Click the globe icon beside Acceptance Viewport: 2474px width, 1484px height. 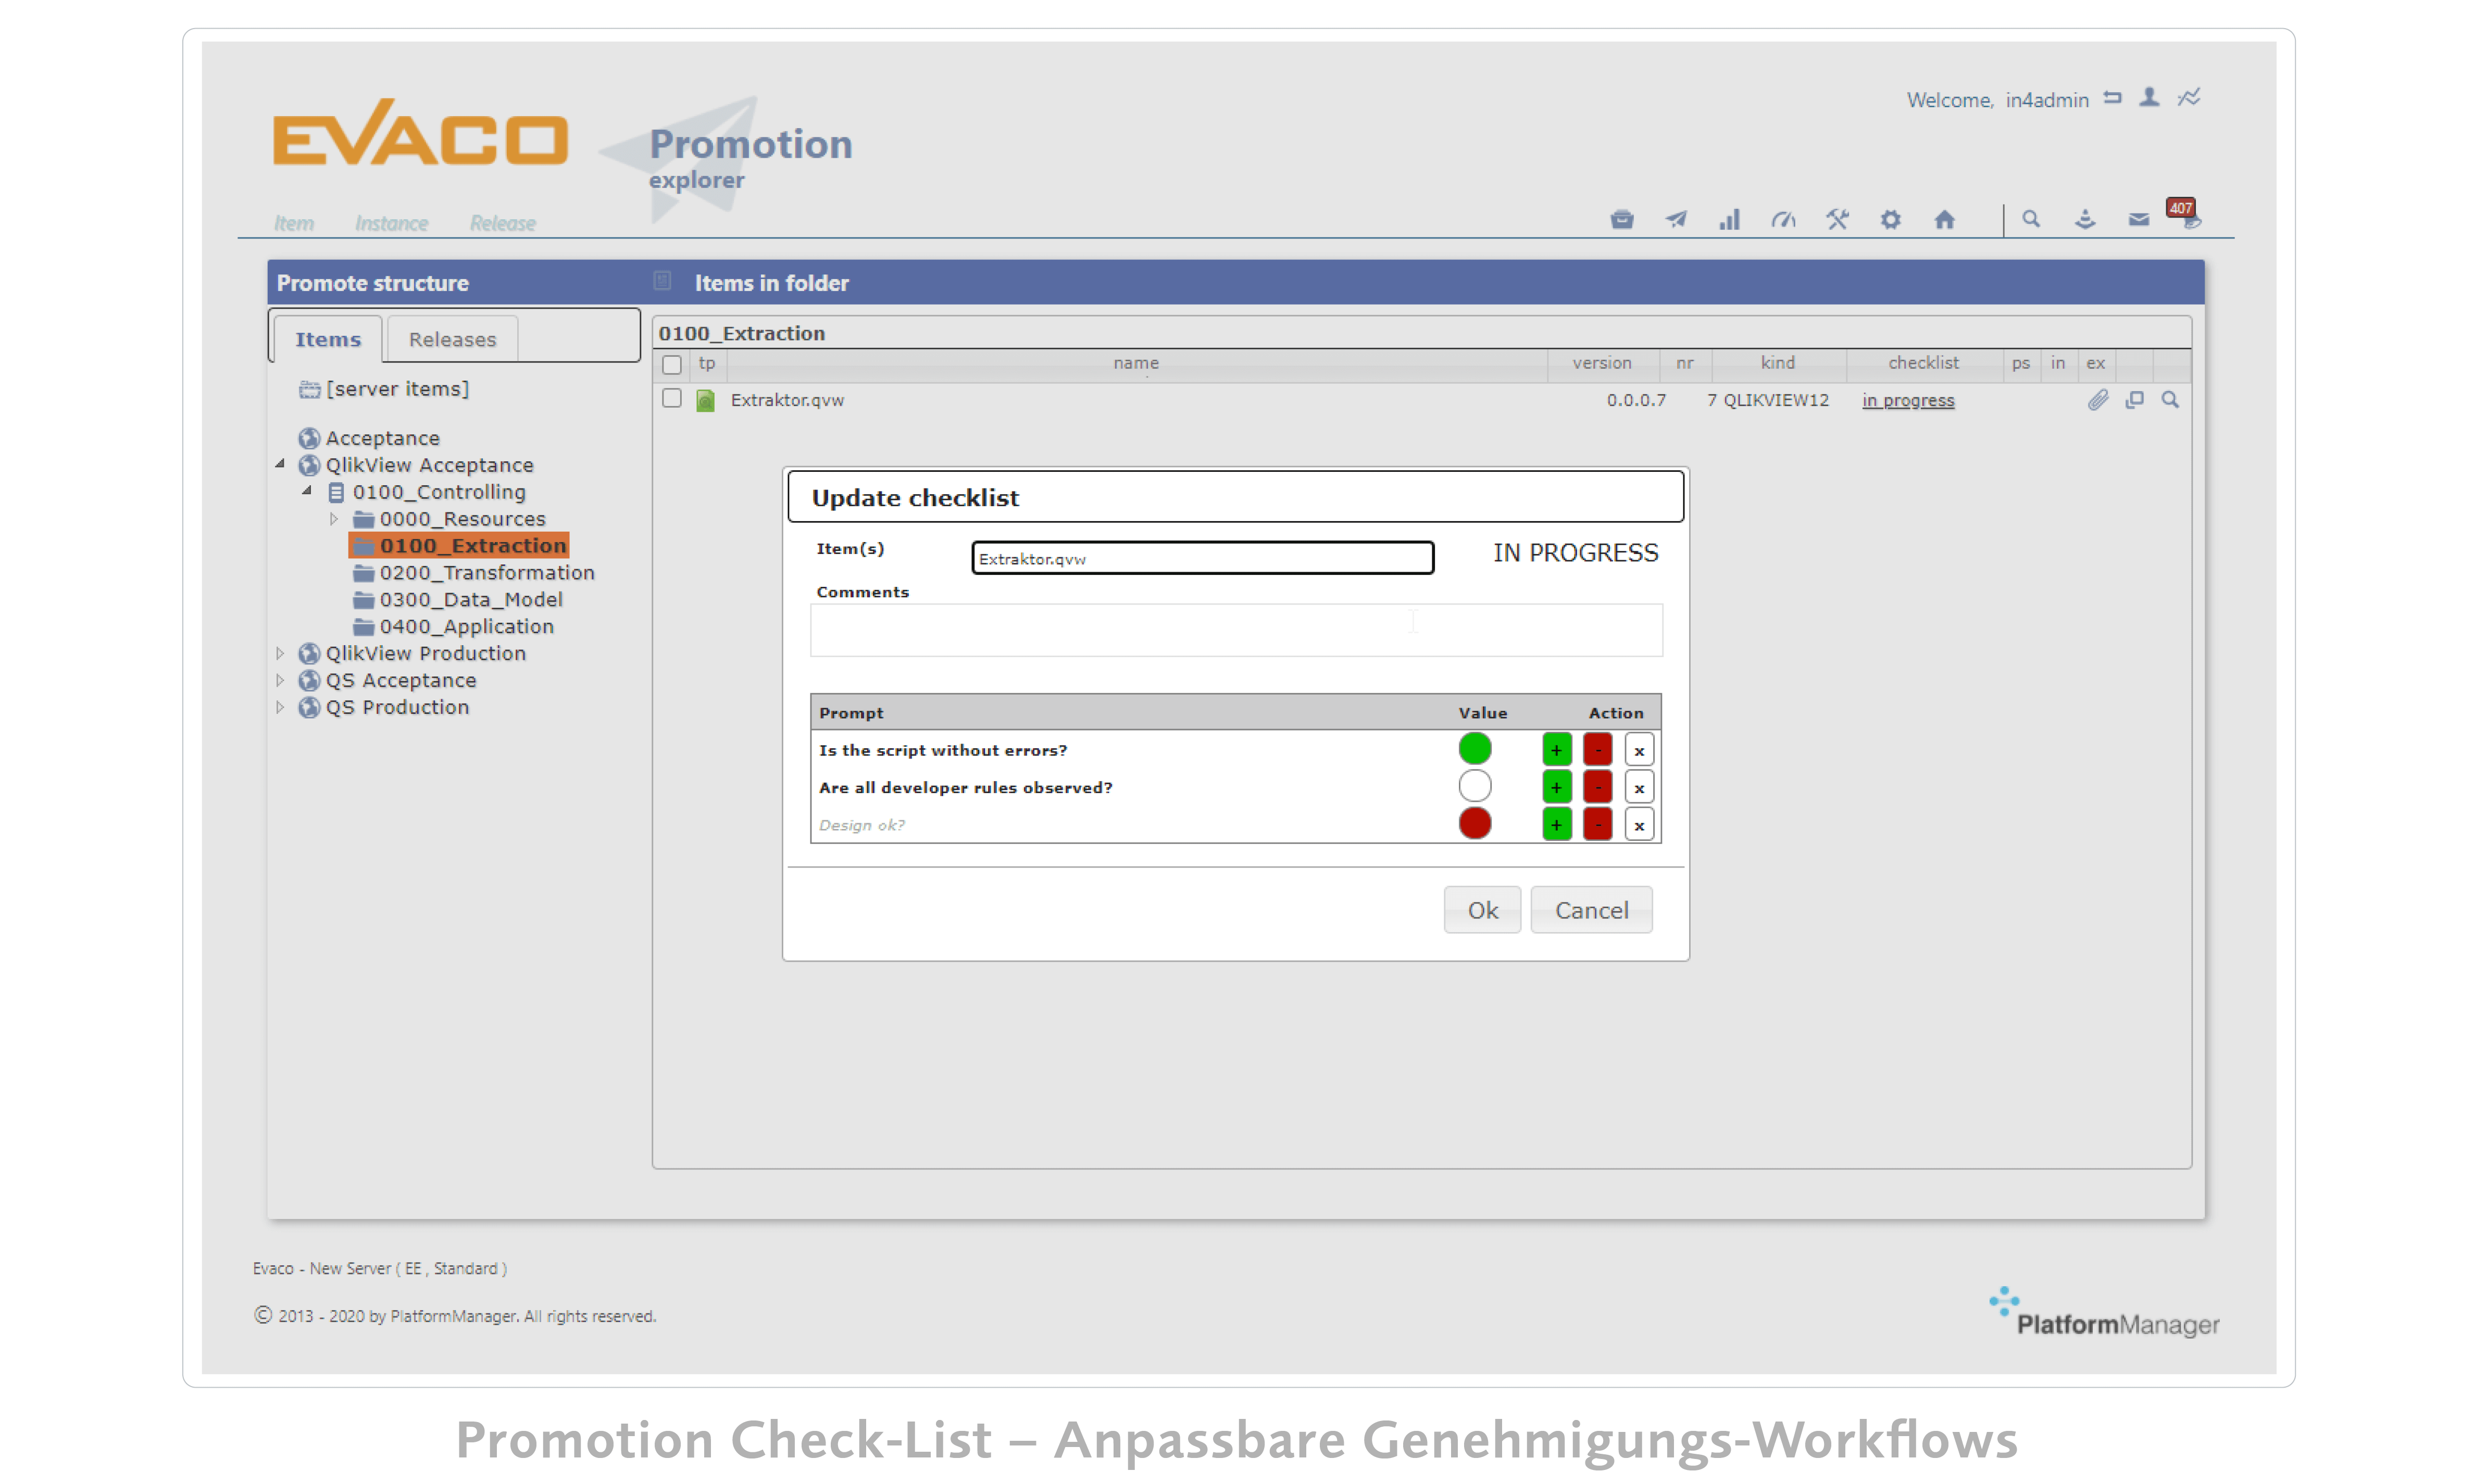309,438
